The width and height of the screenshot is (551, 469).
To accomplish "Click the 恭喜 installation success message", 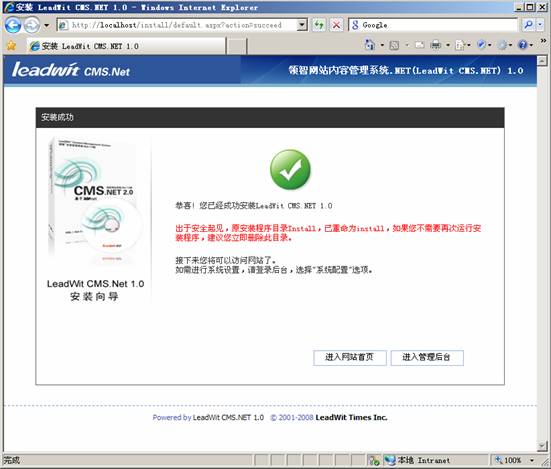I will point(254,206).
